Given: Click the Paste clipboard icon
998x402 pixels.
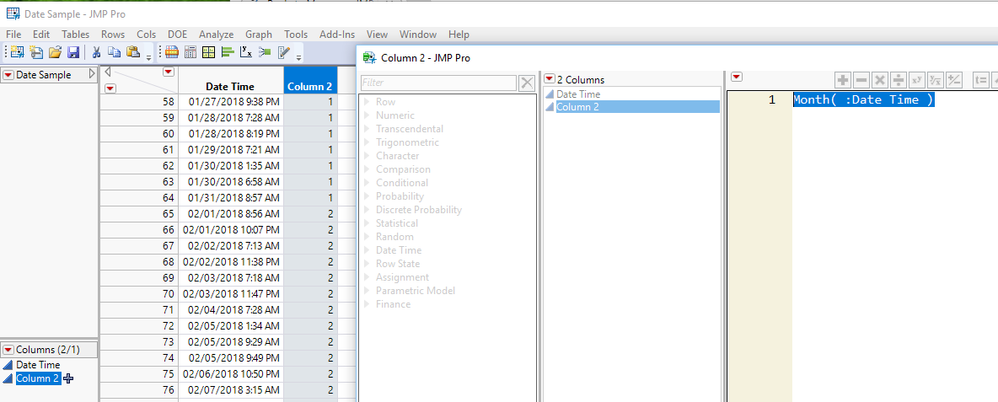Looking at the screenshot, I should click(133, 52).
